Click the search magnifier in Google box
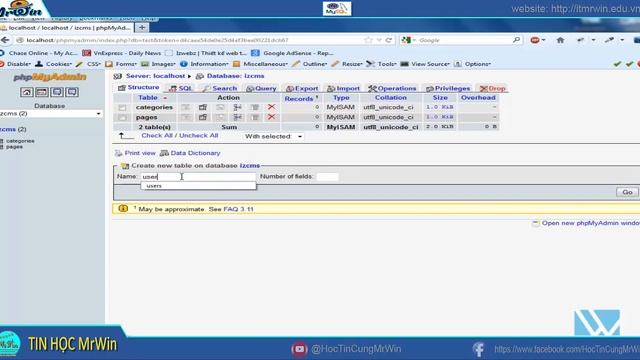 pos(516,40)
